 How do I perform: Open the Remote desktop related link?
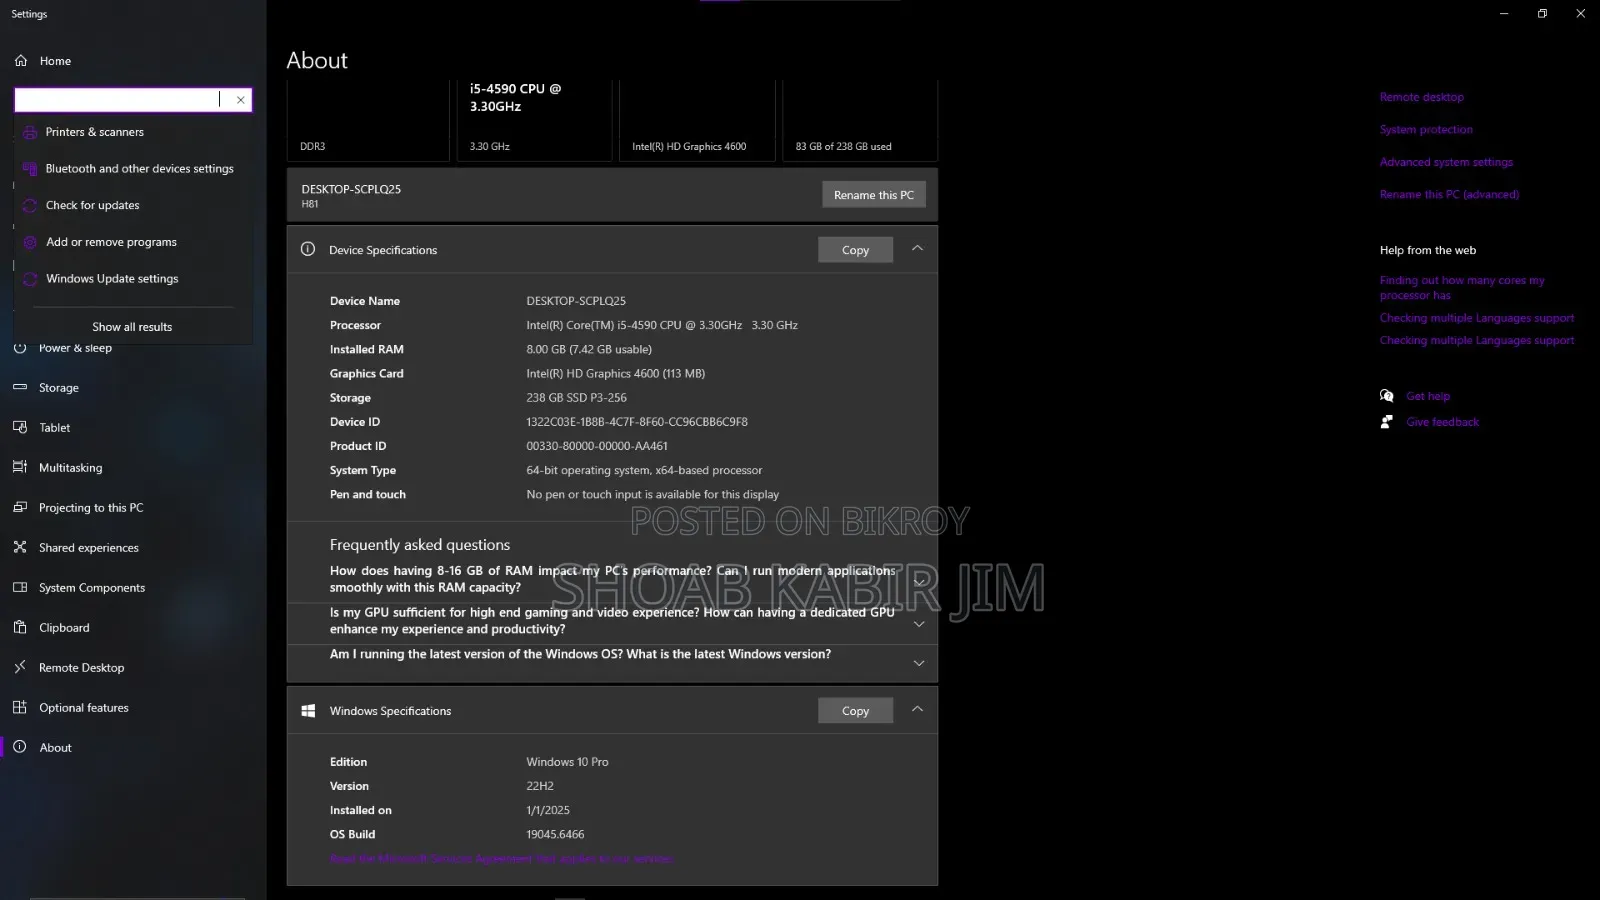pos(1421,97)
